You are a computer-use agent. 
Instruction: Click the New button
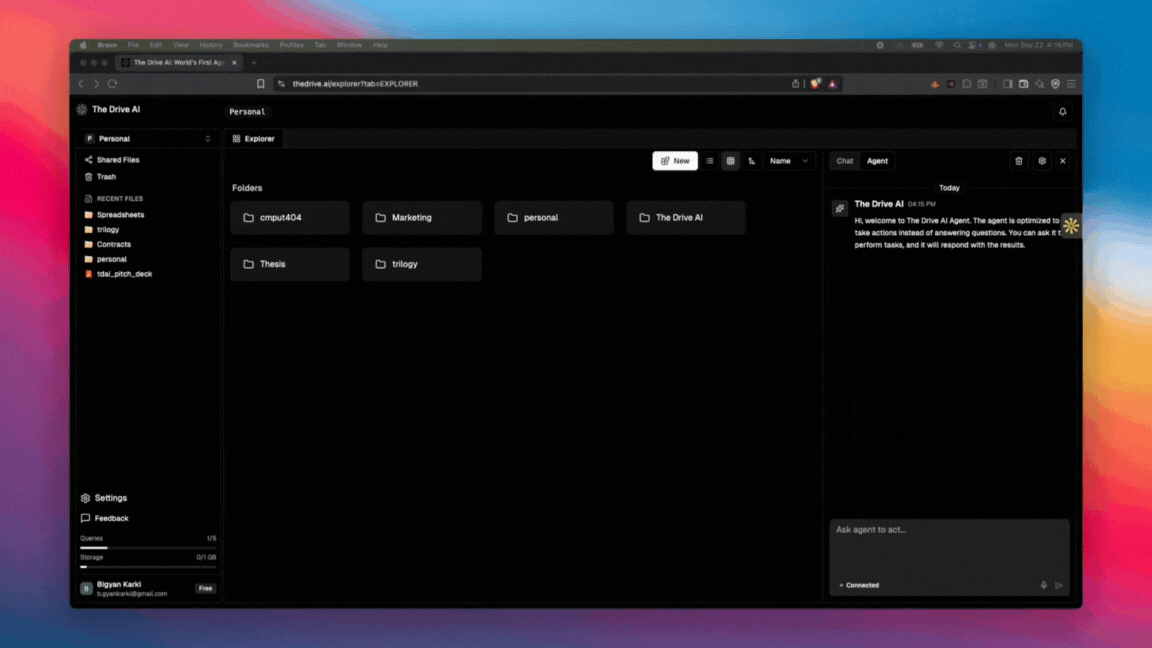coord(674,161)
